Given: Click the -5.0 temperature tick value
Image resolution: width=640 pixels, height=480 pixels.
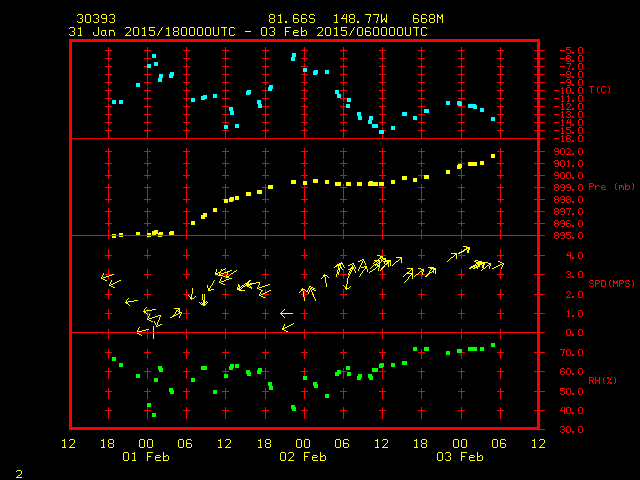Looking at the screenshot, I should point(571,51).
